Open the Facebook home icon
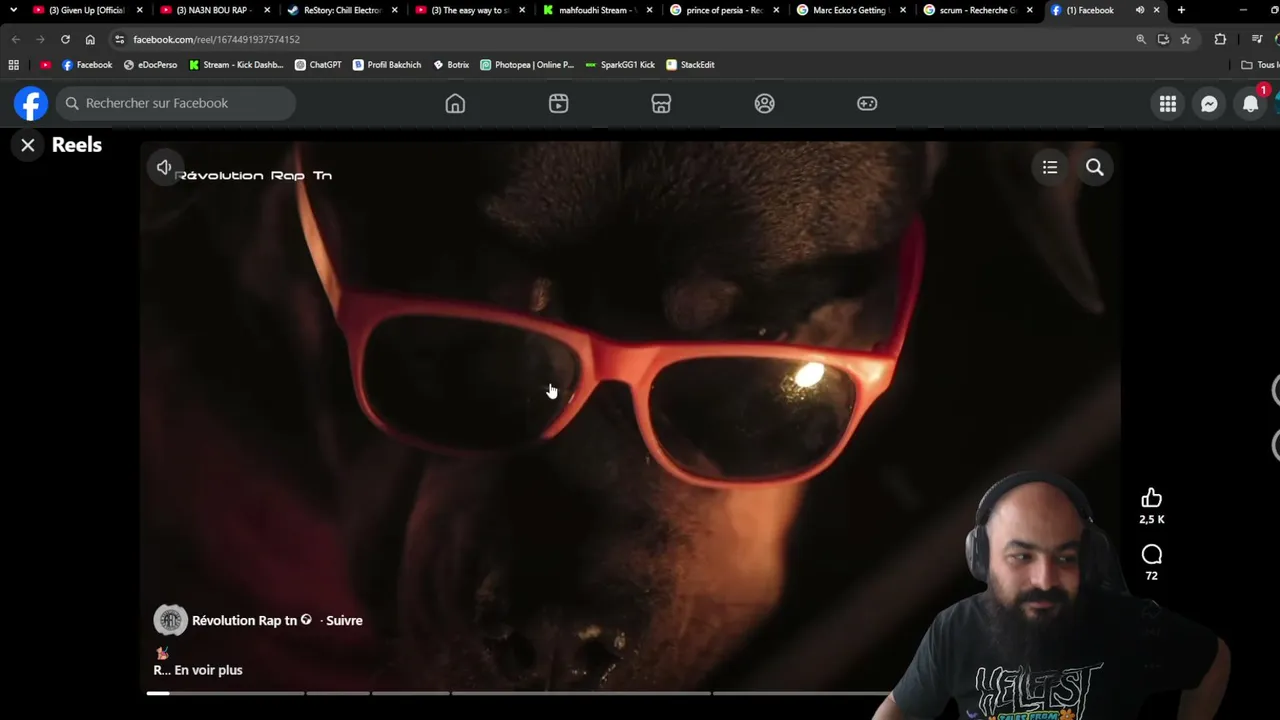 click(x=455, y=103)
